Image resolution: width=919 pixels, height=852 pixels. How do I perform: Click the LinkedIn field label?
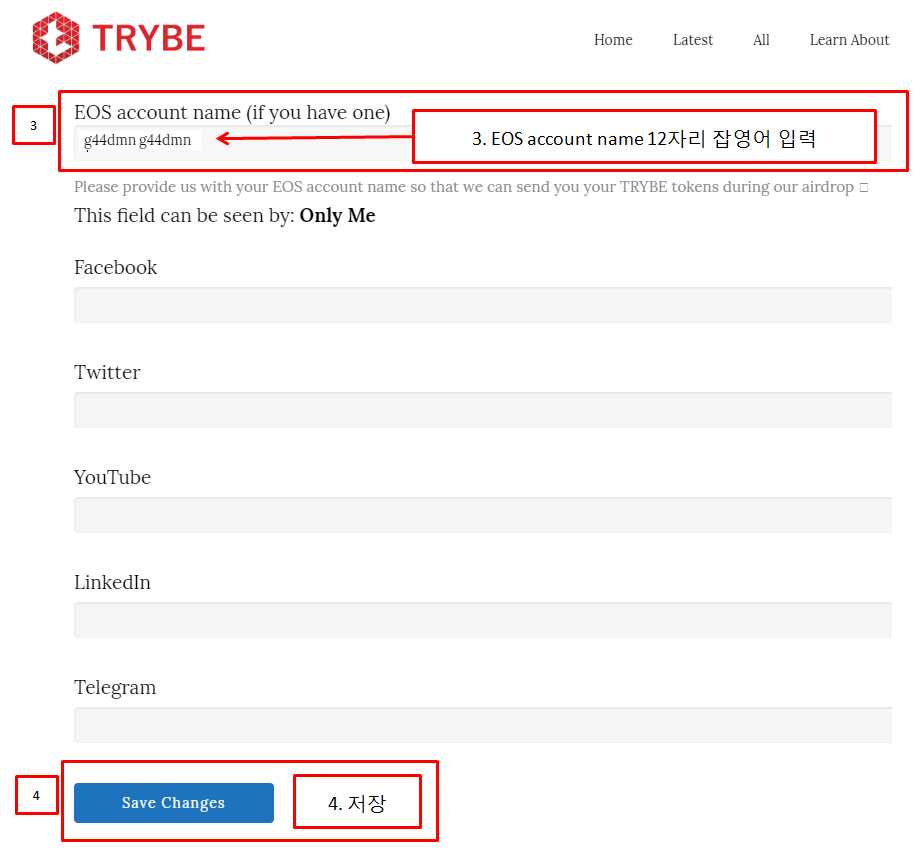click(x=113, y=582)
